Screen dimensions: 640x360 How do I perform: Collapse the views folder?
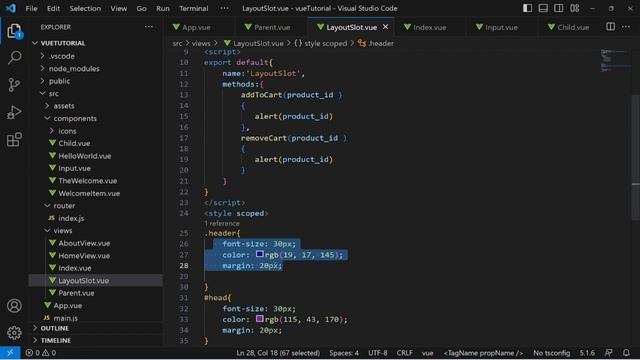pyautogui.click(x=97, y=231)
